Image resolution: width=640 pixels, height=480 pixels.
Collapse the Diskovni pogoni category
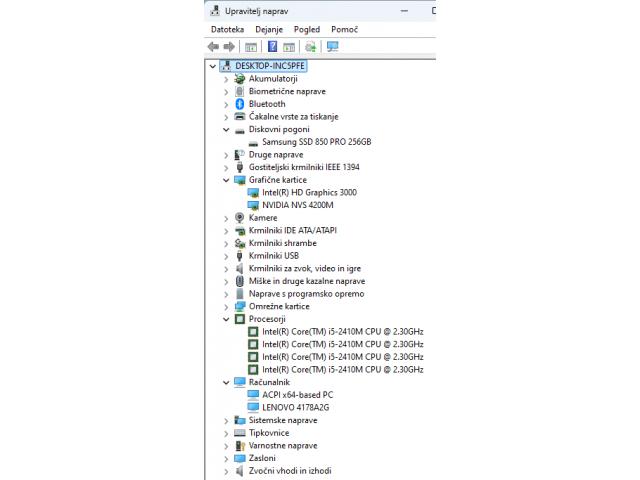pyautogui.click(x=227, y=129)
